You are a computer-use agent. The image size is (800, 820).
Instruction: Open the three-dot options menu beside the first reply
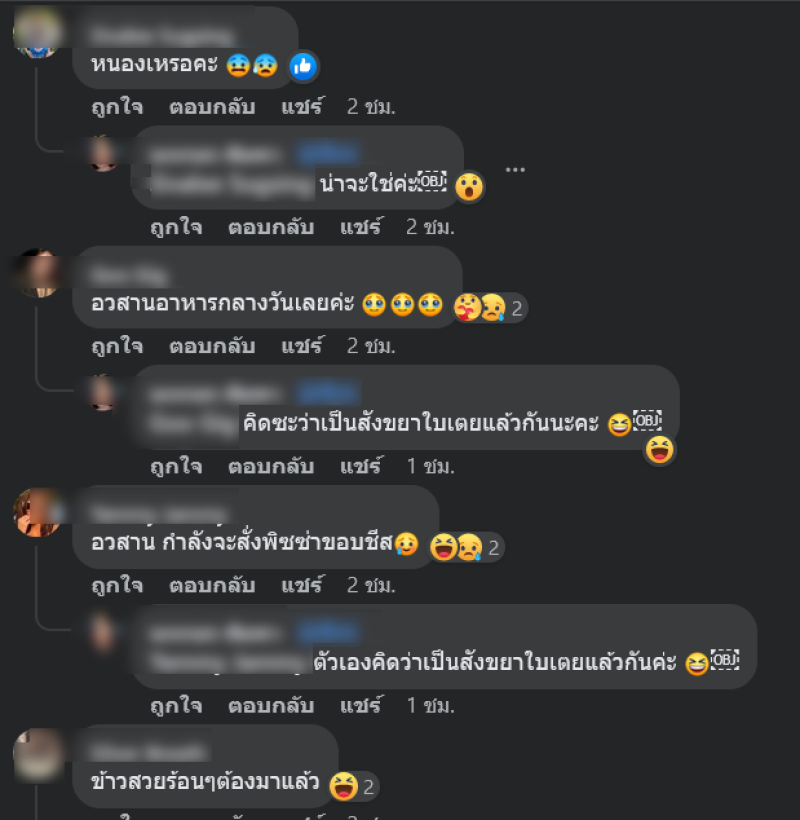[515, 169]
